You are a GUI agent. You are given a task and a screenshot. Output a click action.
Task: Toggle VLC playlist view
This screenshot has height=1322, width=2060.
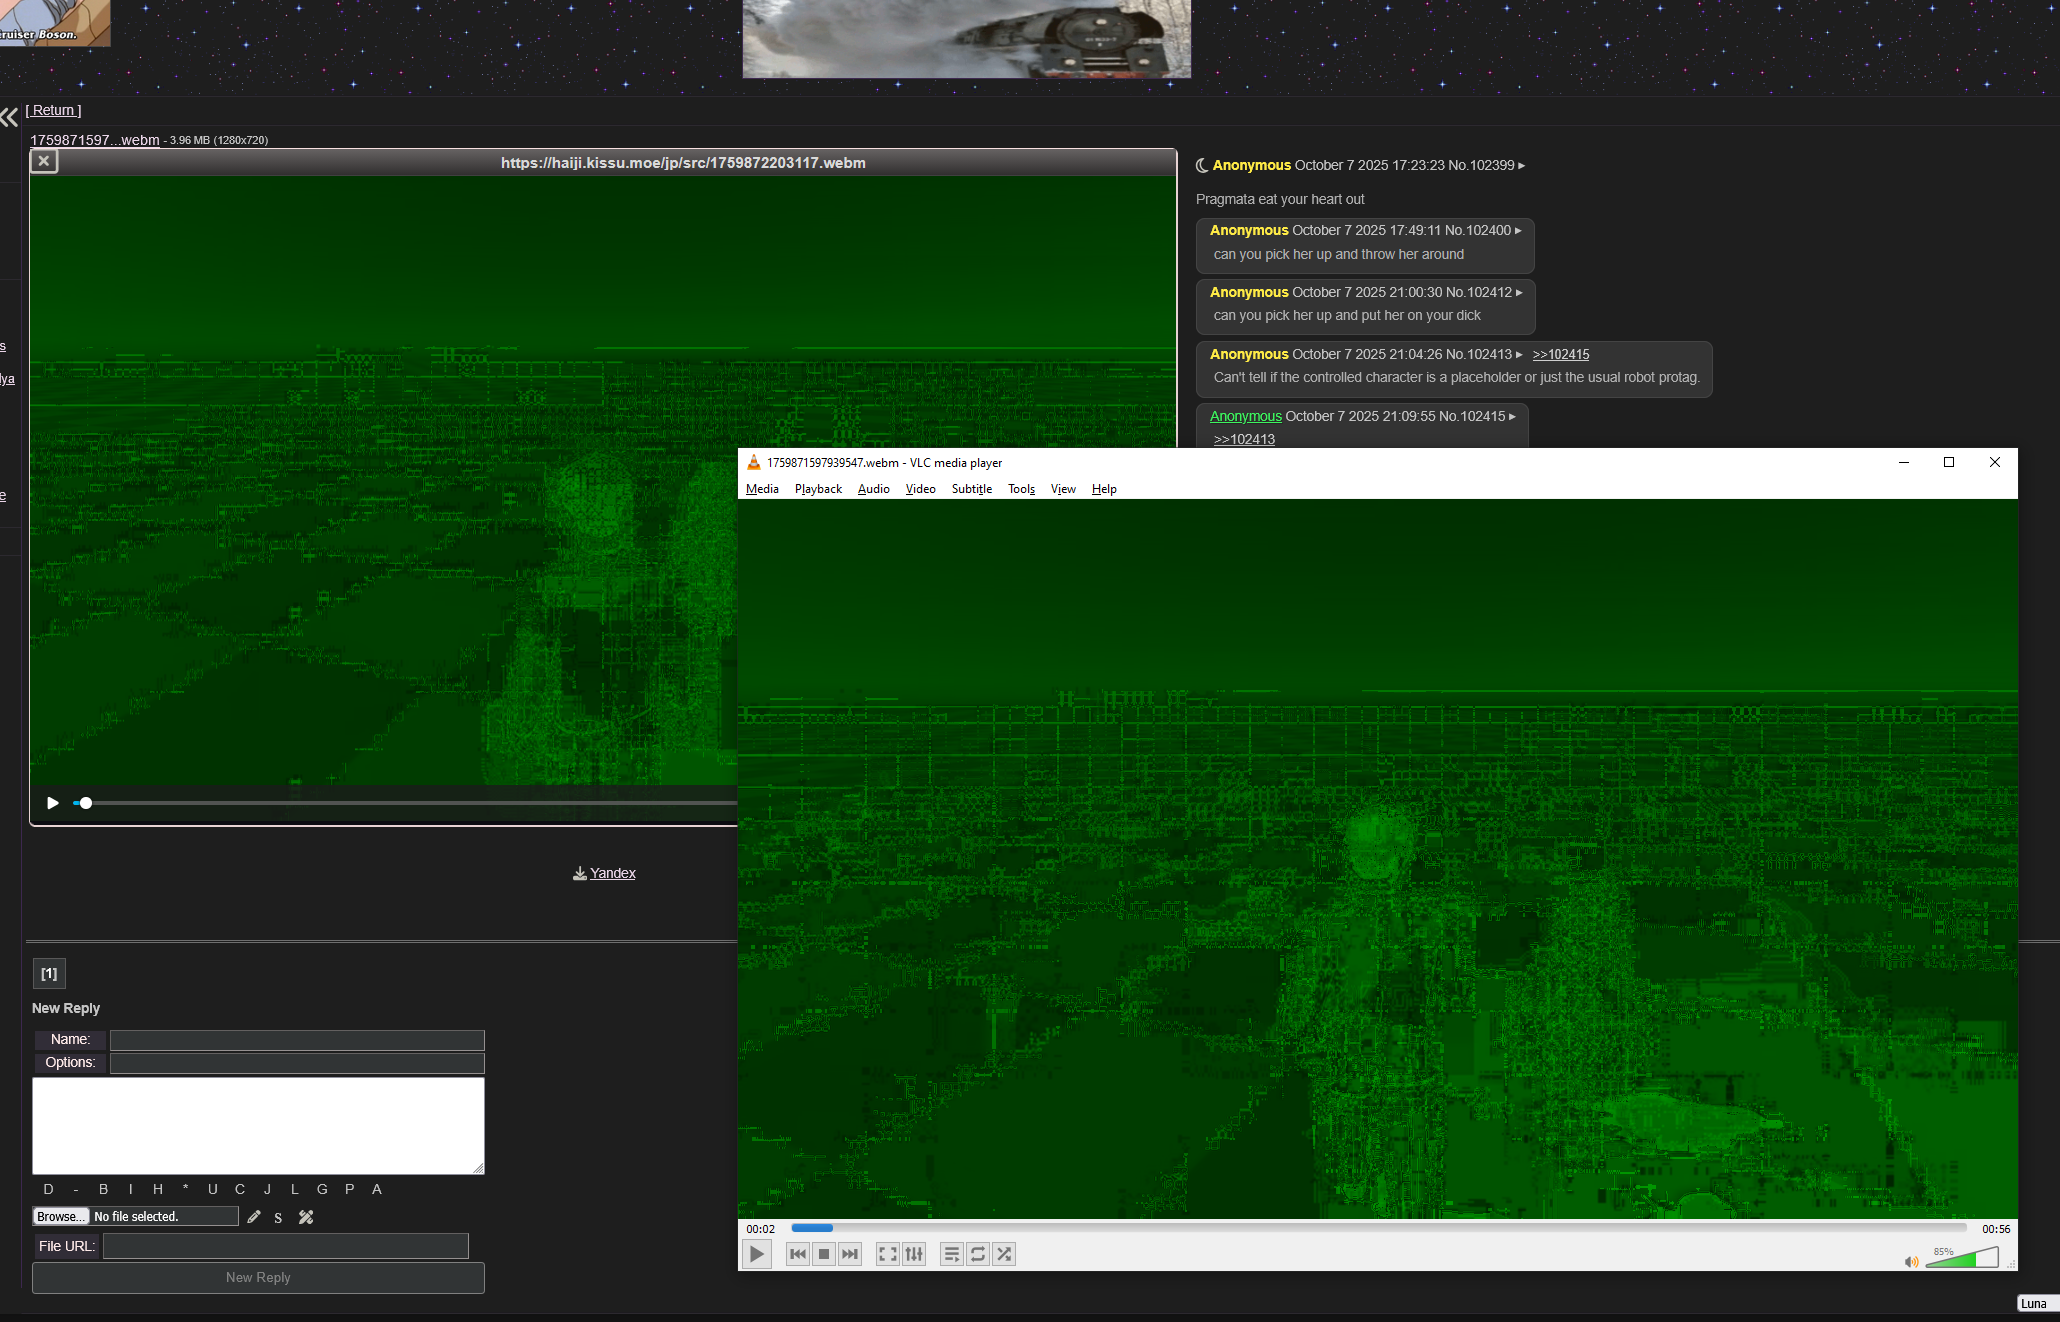coord(951,1254)
